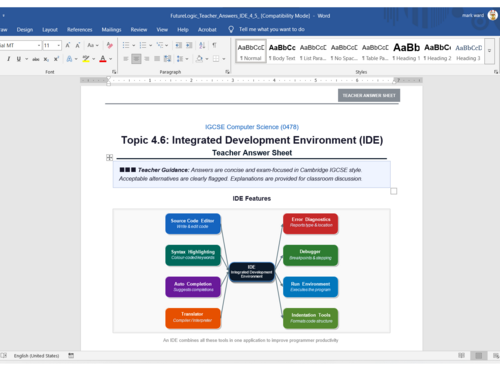The image size is (500, 375).
Task: Start a numbered list
Action: point(143,45)
